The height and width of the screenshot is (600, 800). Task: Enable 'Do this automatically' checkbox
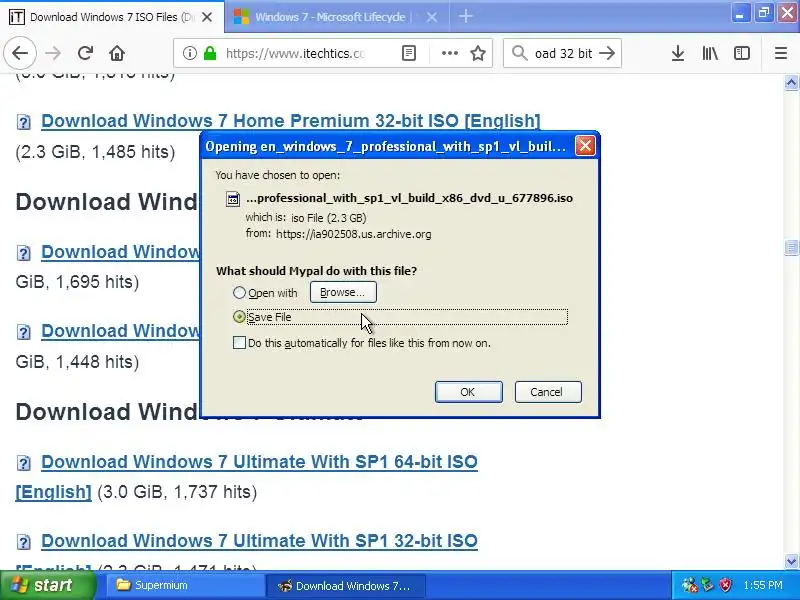pos(239,343)
